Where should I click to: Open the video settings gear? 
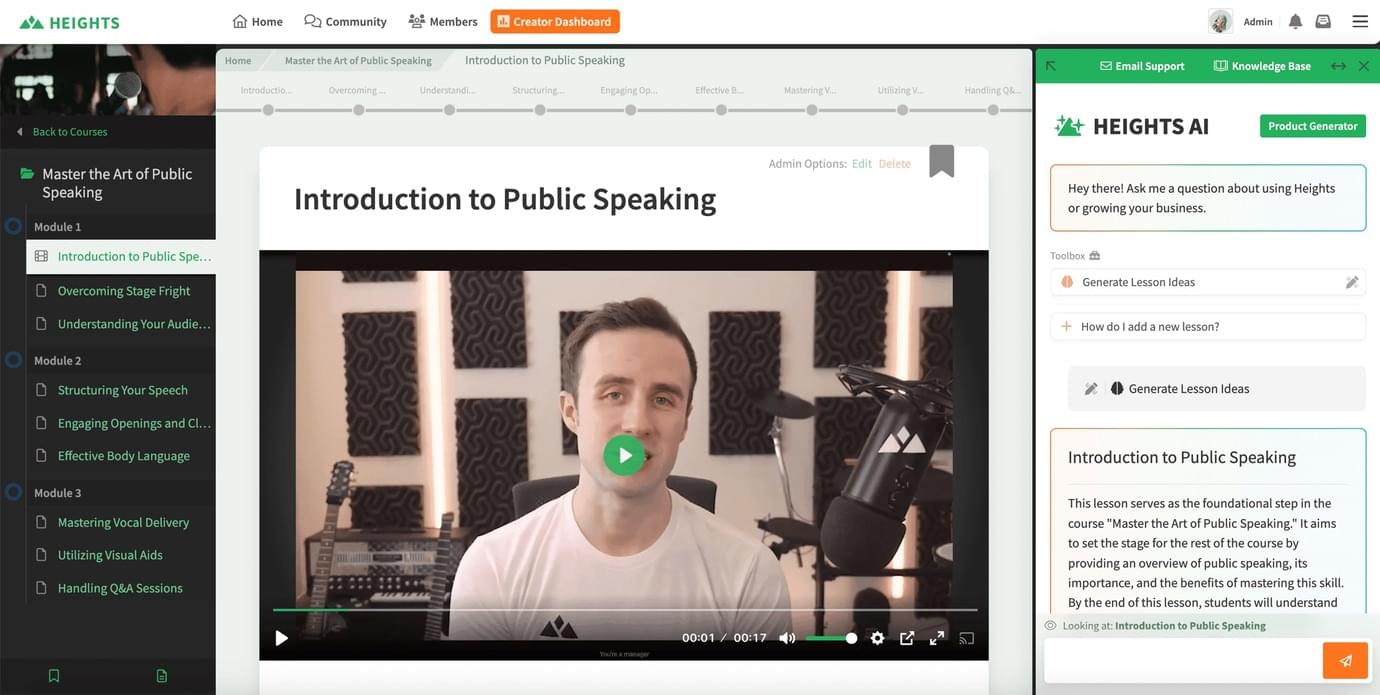[877, 638]
